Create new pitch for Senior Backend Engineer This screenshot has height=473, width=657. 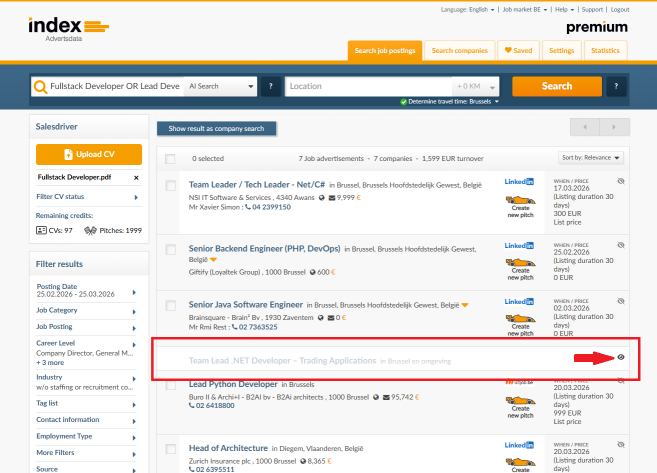tap(520, 270)
